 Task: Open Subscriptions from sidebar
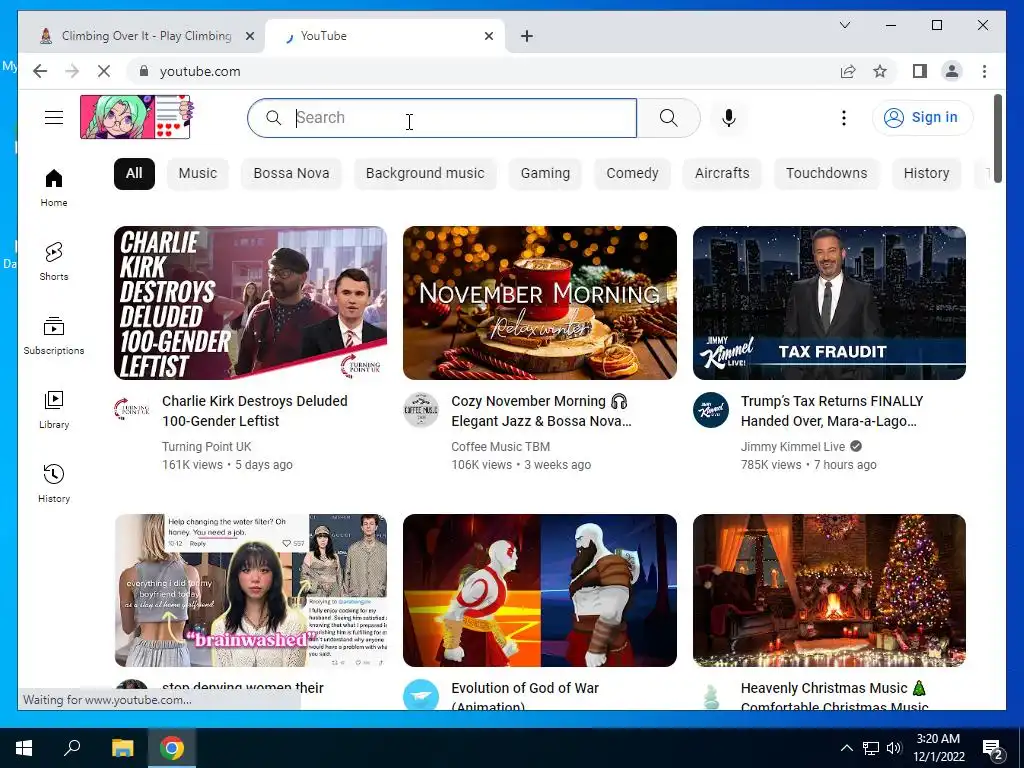click(54, 335)
